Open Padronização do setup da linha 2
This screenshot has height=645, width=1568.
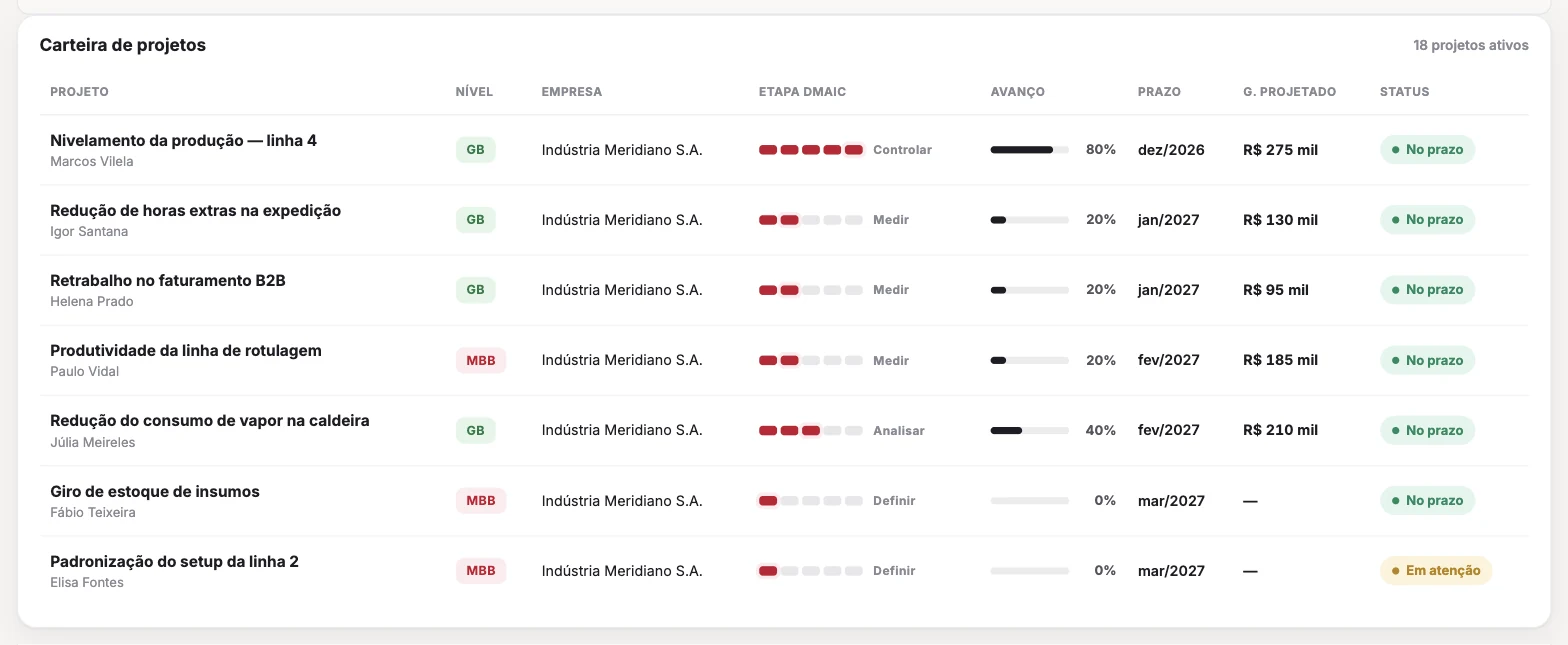click(174, 562)
